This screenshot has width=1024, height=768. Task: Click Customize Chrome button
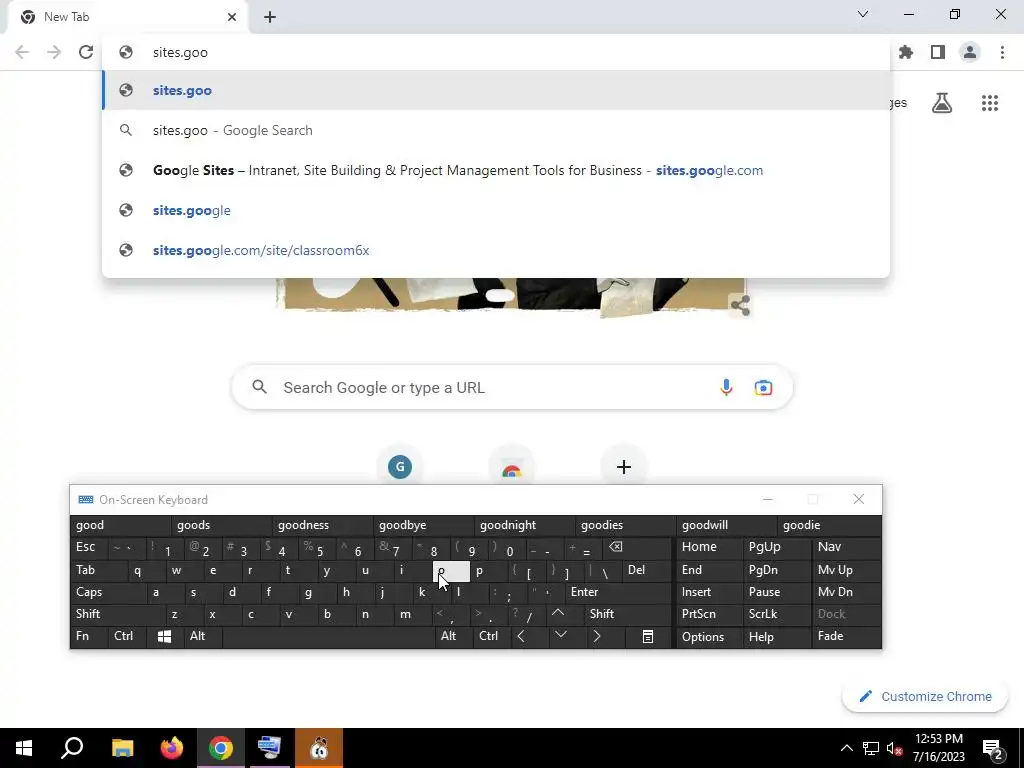tap(925, 696)
